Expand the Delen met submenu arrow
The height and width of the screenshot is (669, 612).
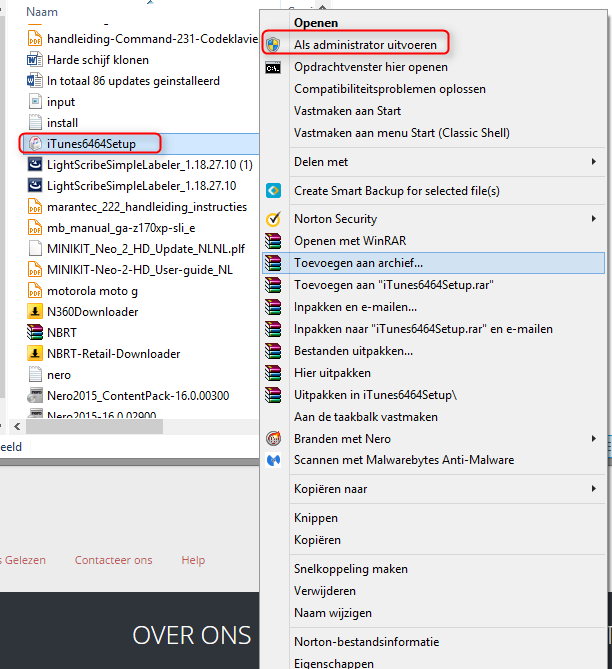point(594,161)
